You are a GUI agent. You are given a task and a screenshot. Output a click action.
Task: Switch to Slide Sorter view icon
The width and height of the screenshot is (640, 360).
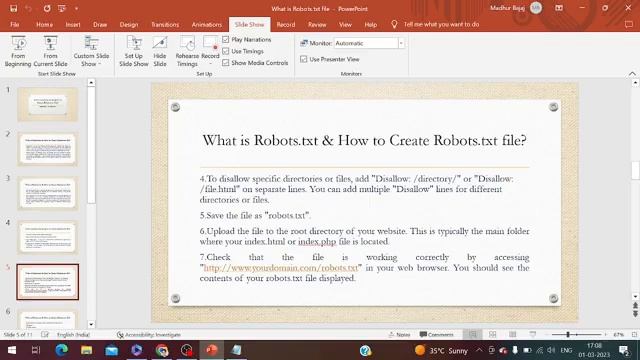(493, 335)
